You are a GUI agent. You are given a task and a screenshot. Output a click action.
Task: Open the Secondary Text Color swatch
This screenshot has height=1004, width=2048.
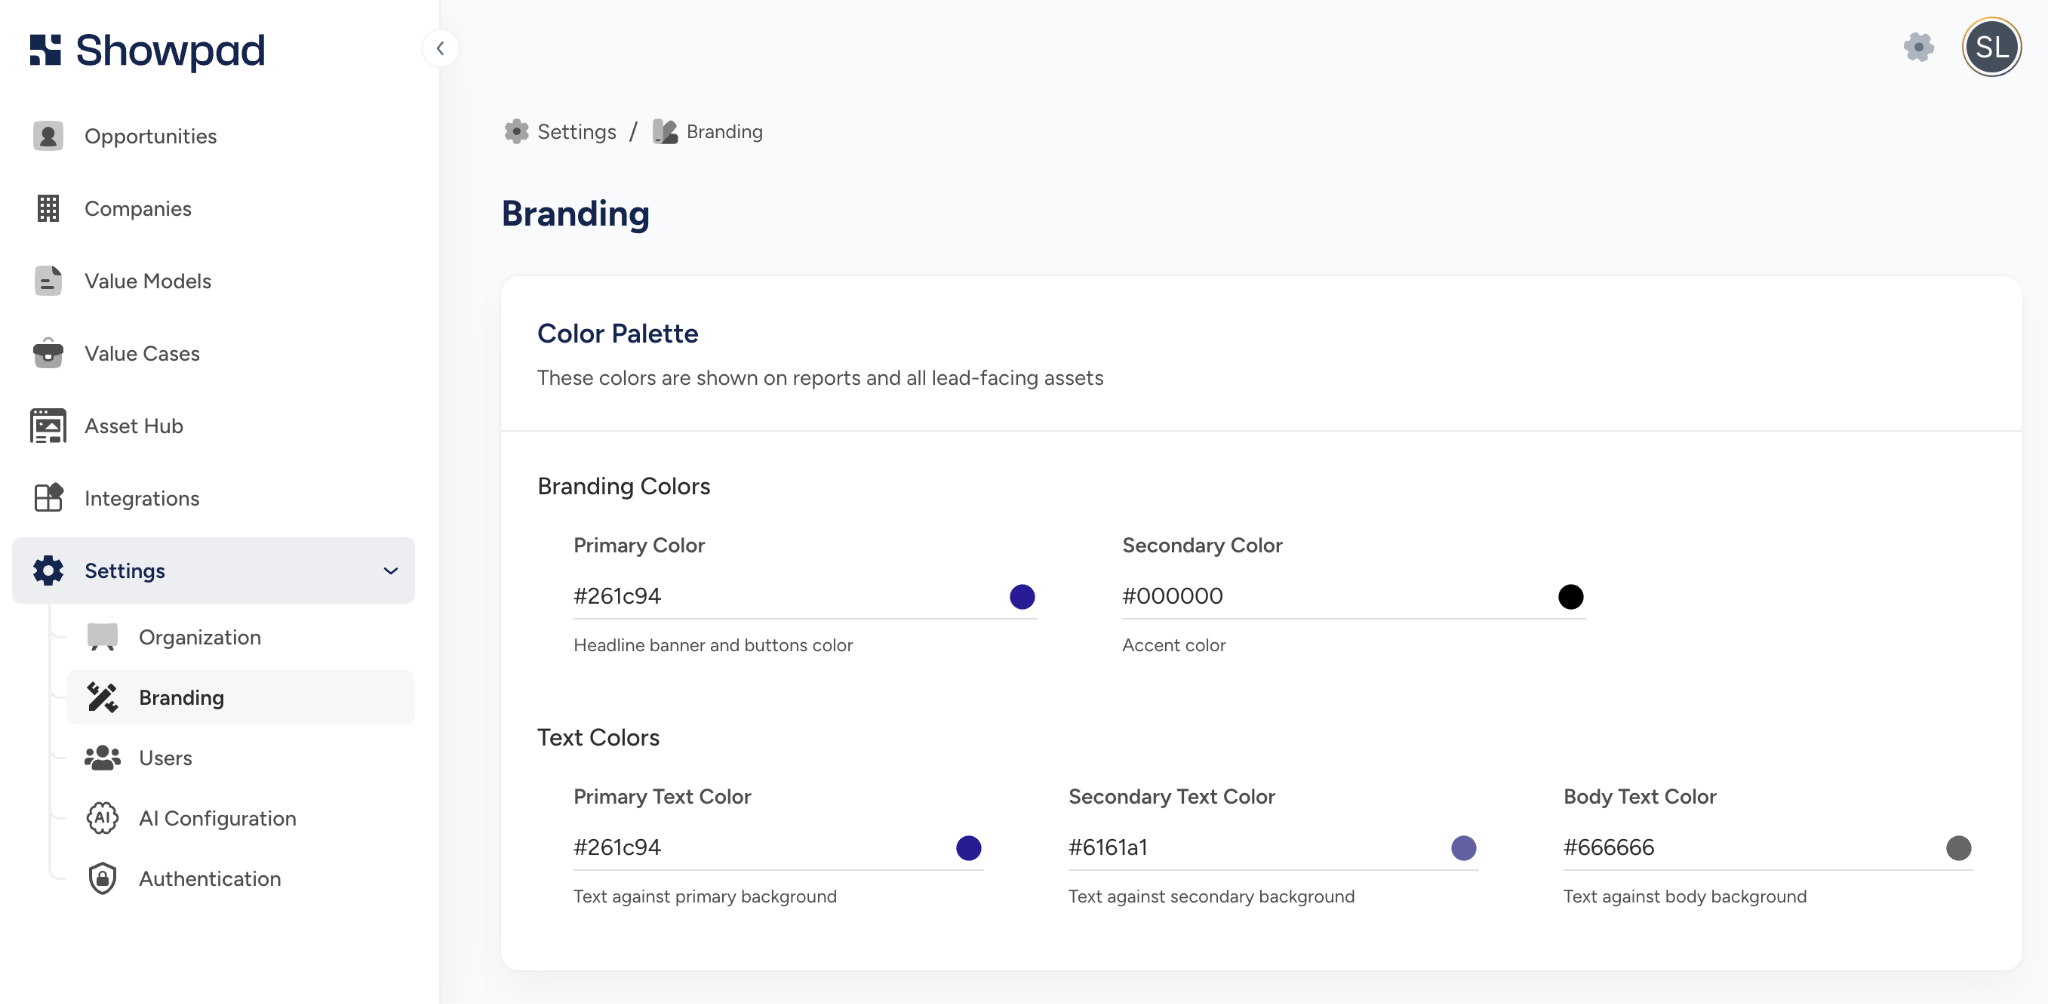(x=1464, y=848)
